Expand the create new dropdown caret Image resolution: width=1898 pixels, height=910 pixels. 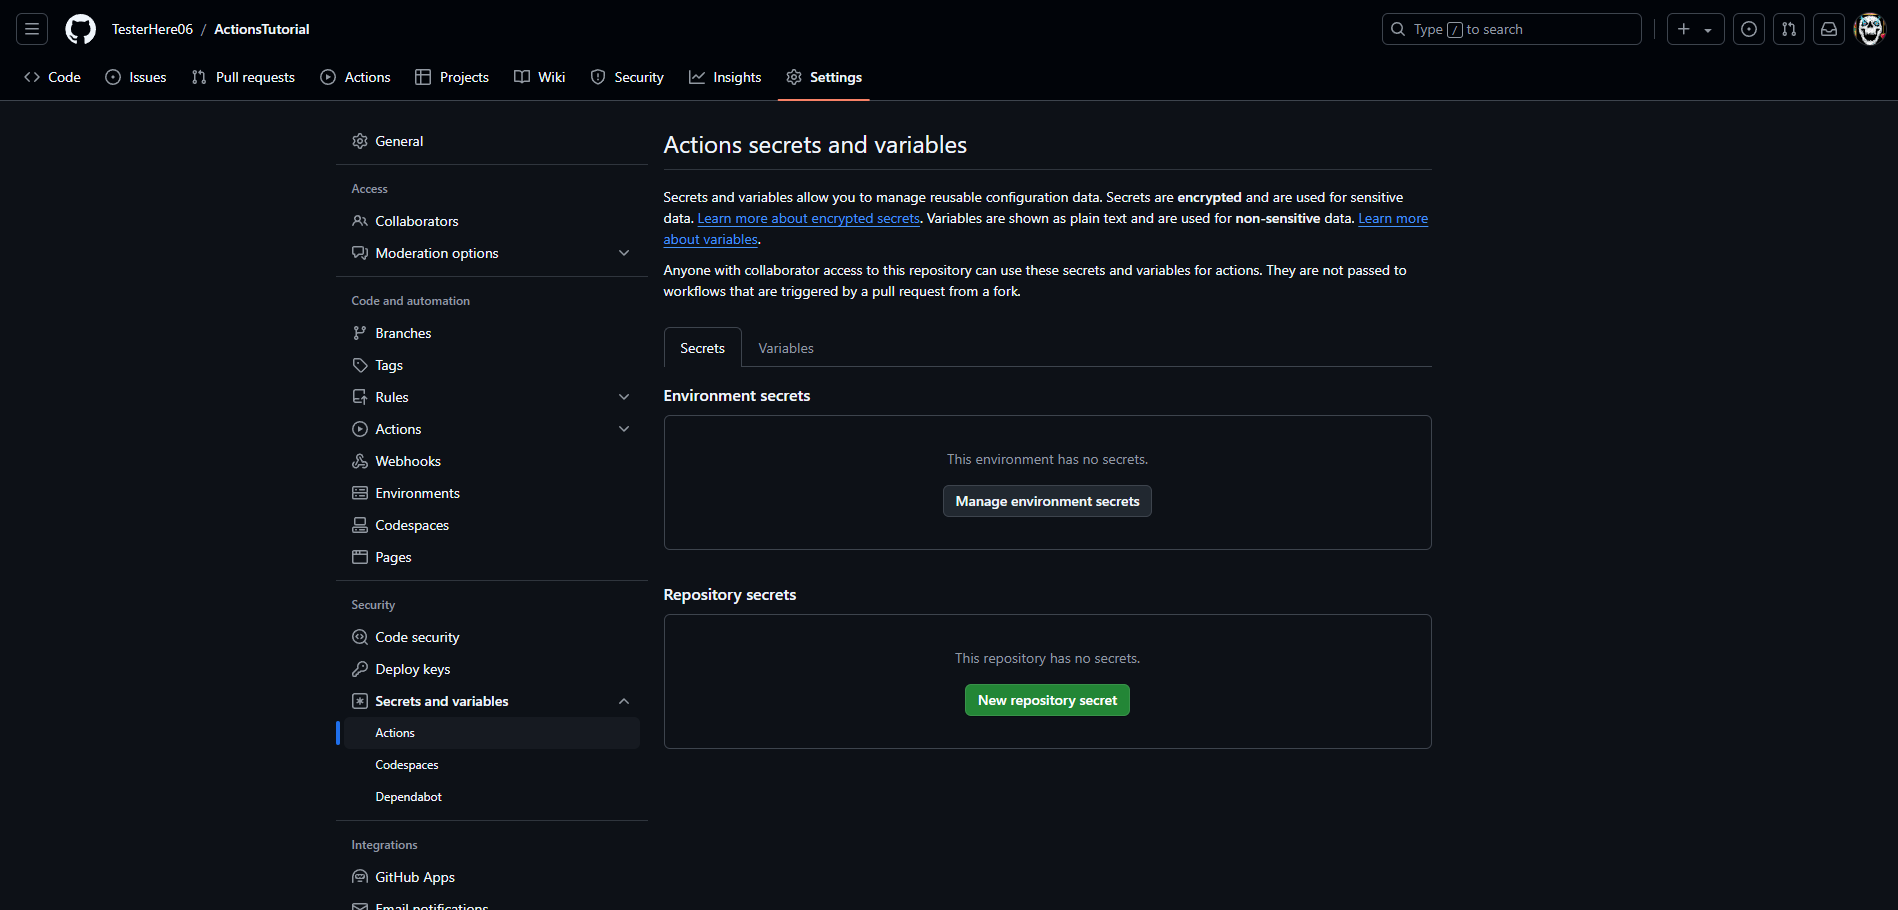click(1708, 30)
